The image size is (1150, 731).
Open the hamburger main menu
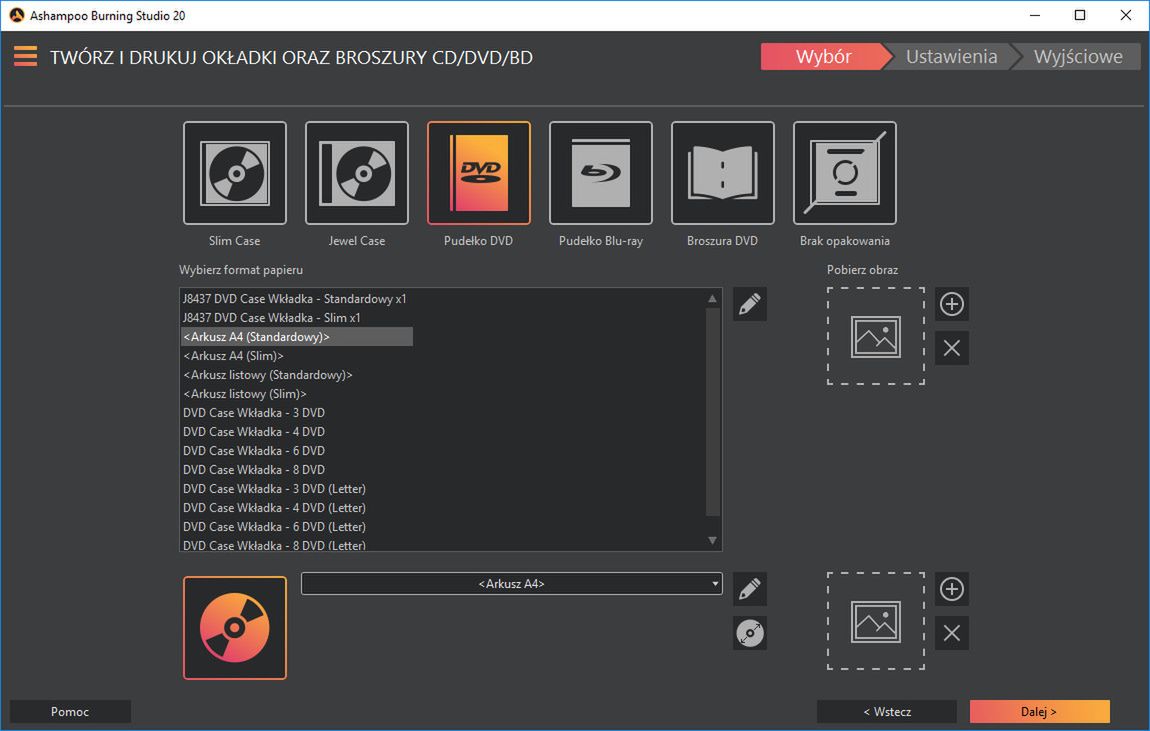pyautogui.click(x=25, y=57)
